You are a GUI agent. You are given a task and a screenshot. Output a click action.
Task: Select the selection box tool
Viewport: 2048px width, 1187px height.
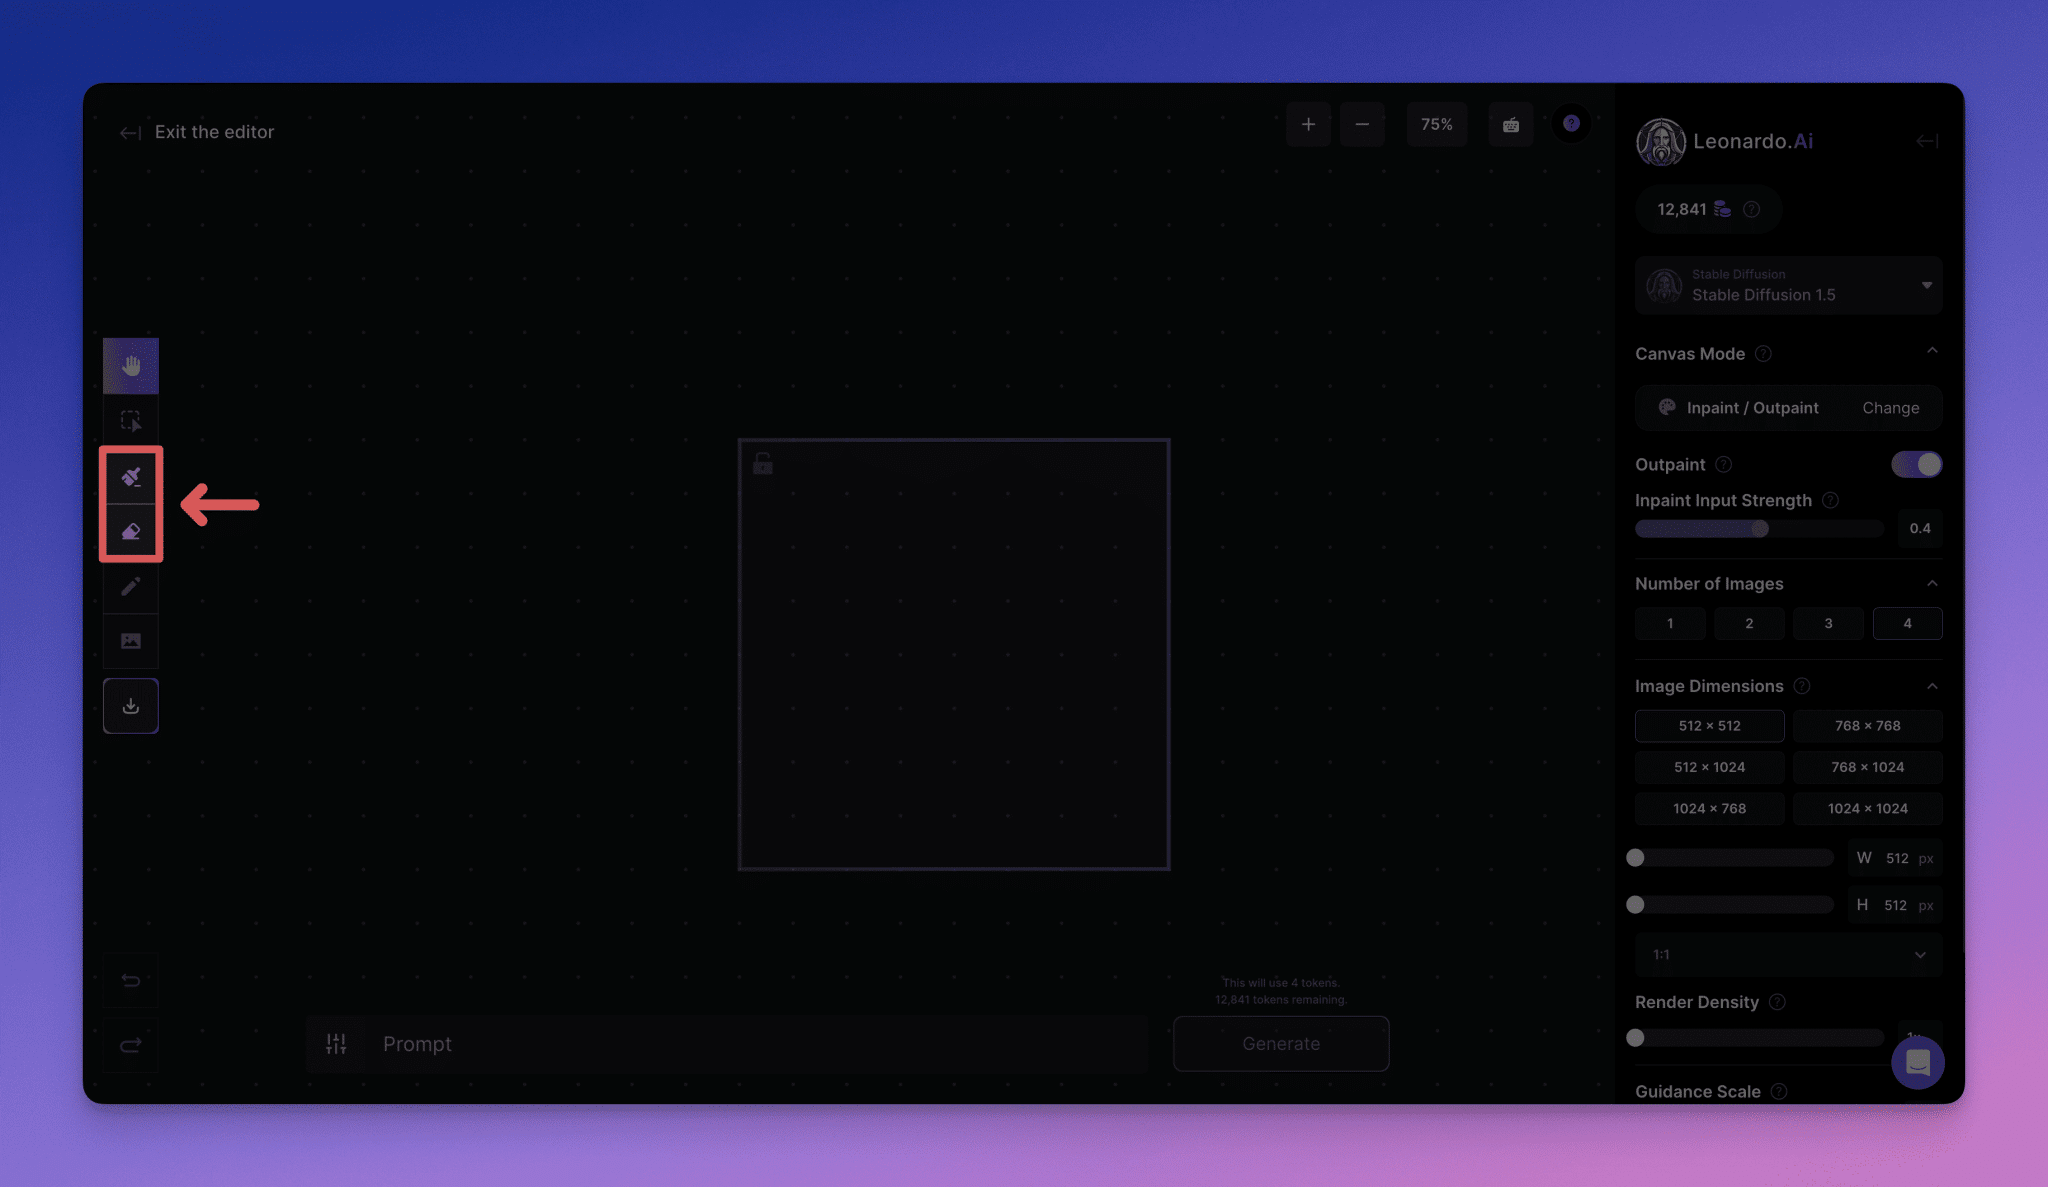click(x=131, y=421)
